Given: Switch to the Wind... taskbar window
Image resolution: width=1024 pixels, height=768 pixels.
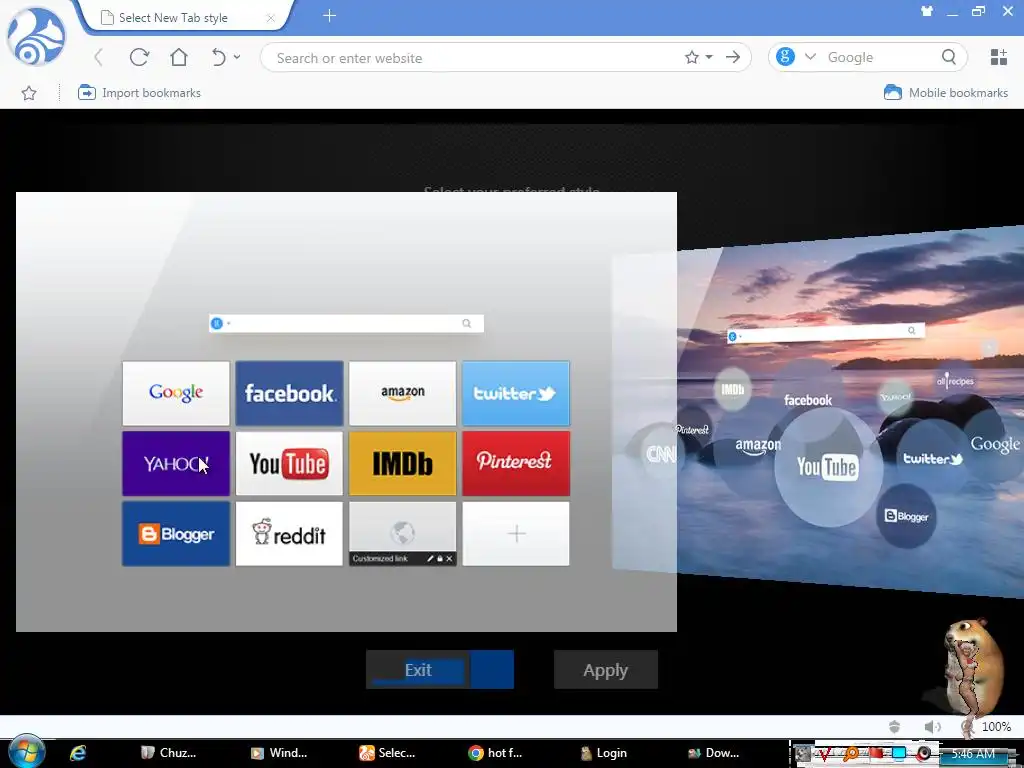Looking at the screenshot, I should (x=279, y=753).
